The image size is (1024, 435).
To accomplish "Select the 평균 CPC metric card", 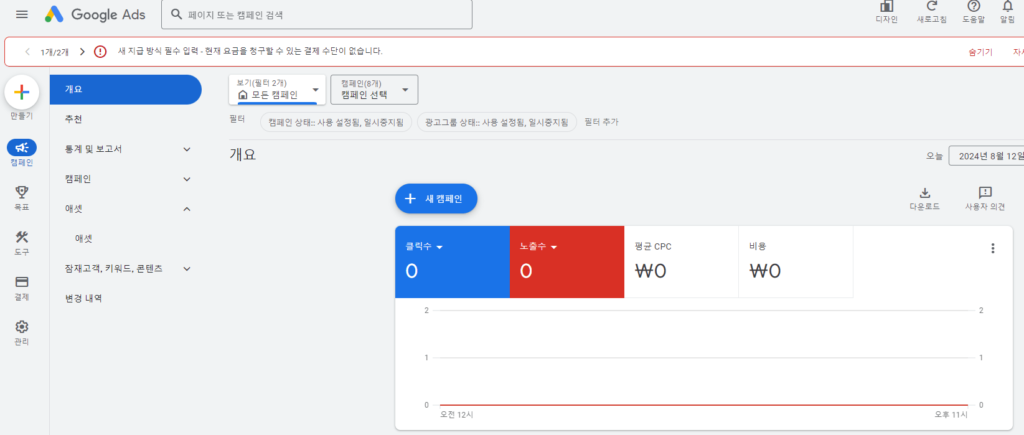I will point(681,262).
